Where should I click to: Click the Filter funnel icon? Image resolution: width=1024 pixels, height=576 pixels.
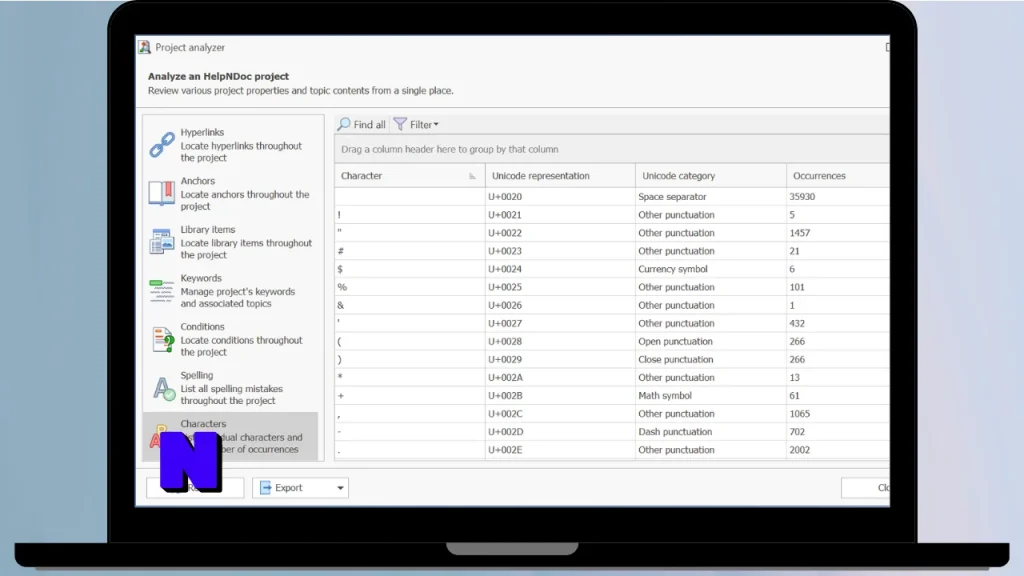tap(400, 124)
